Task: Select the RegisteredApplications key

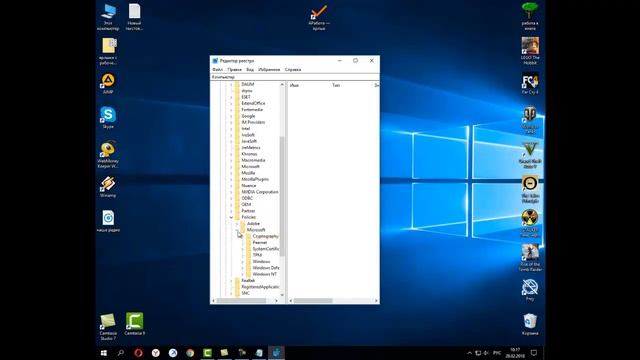Action: (x=260, y=287)
